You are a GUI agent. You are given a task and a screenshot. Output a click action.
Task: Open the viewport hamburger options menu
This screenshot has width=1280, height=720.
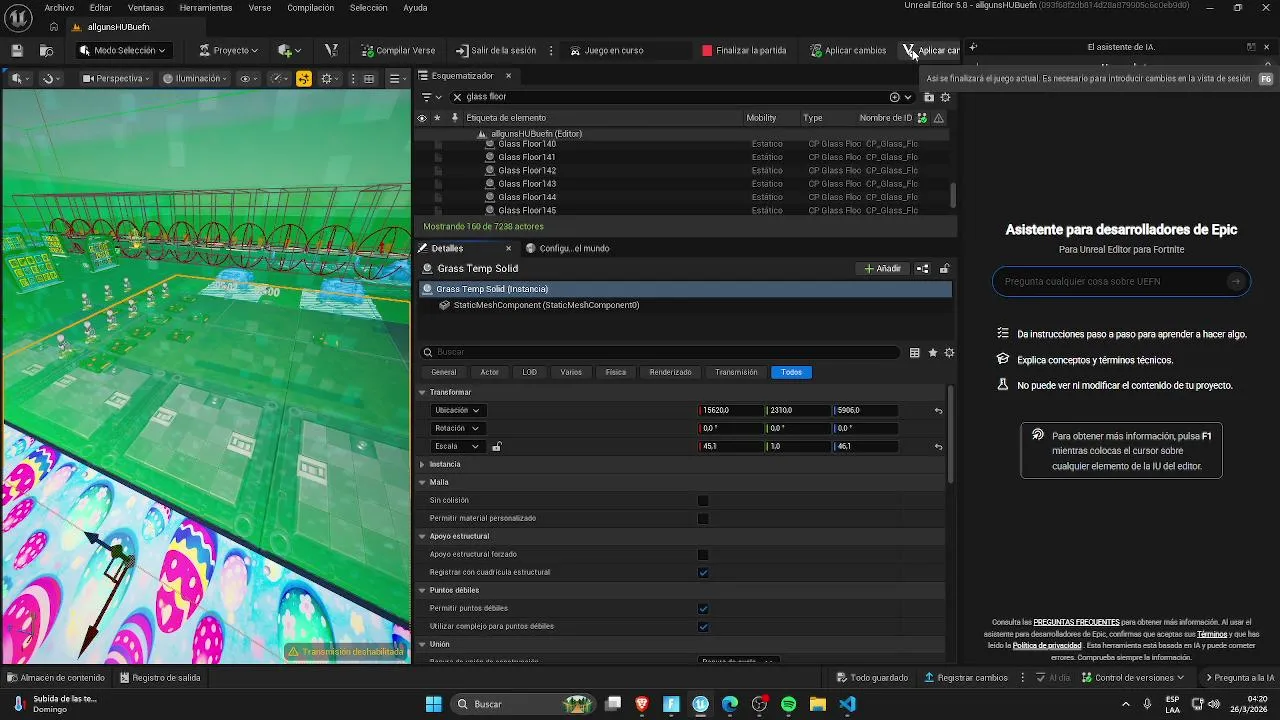click(x=397, y=78)
